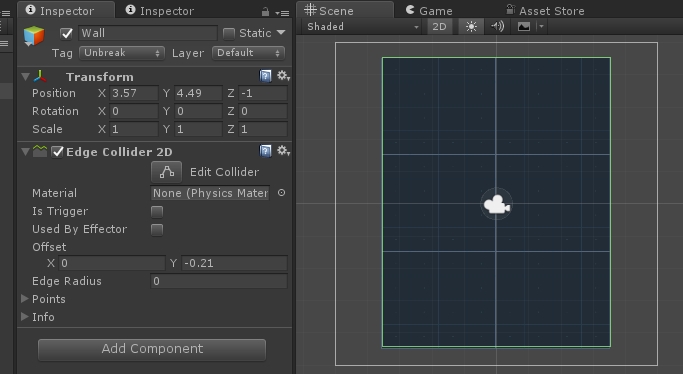Enable the Is Trigger checkbox
The height and width of the screenshot is (374, 683).
click(157, 212)
